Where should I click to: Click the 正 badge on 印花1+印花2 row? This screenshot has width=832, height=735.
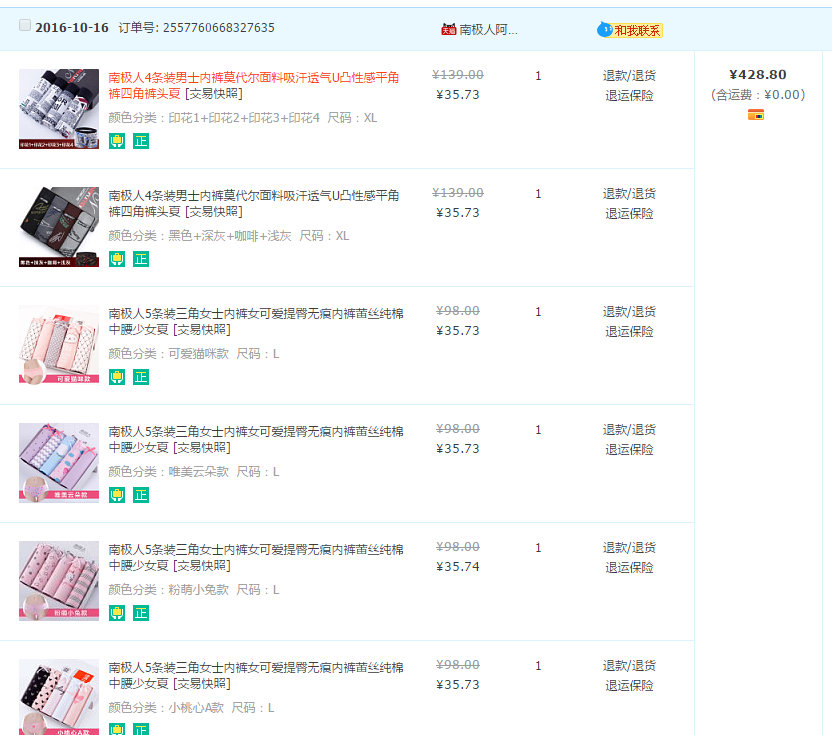[x=141, y=141]
